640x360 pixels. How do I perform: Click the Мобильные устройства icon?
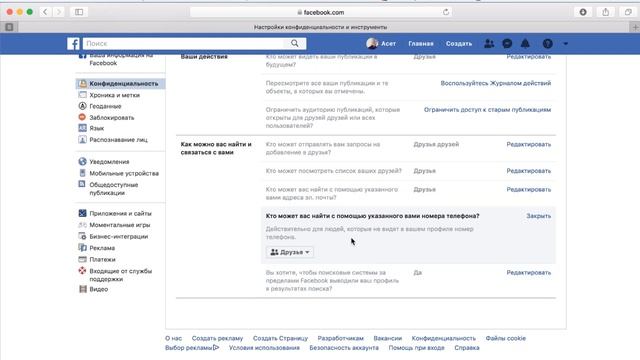click(x=82, y=173)
